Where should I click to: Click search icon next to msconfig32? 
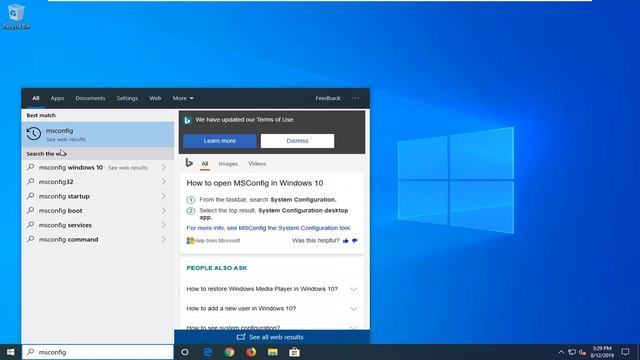(31, 182)
